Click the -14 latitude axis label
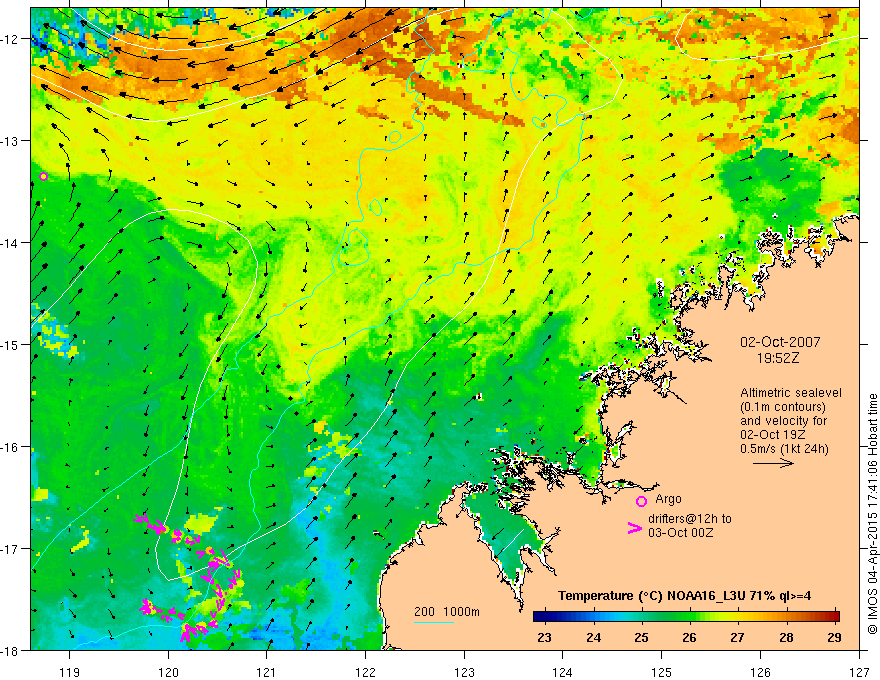Screen dimensions: 880x680 [x=11, y=243]
